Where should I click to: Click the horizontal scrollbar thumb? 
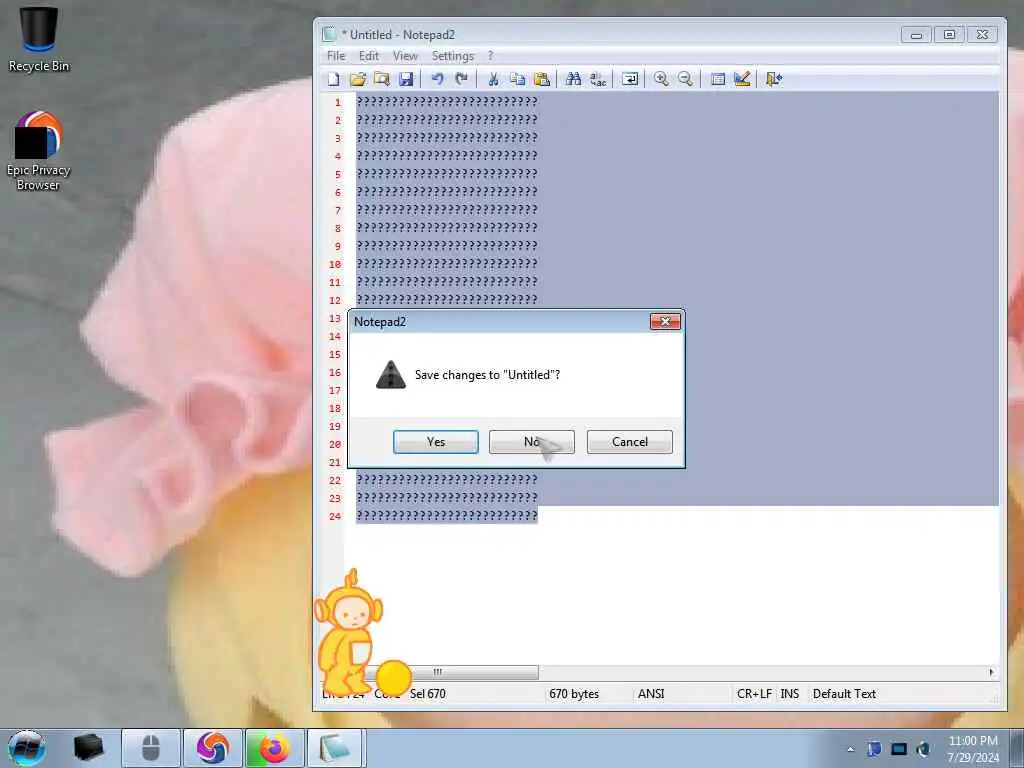(x=451, y=672)
